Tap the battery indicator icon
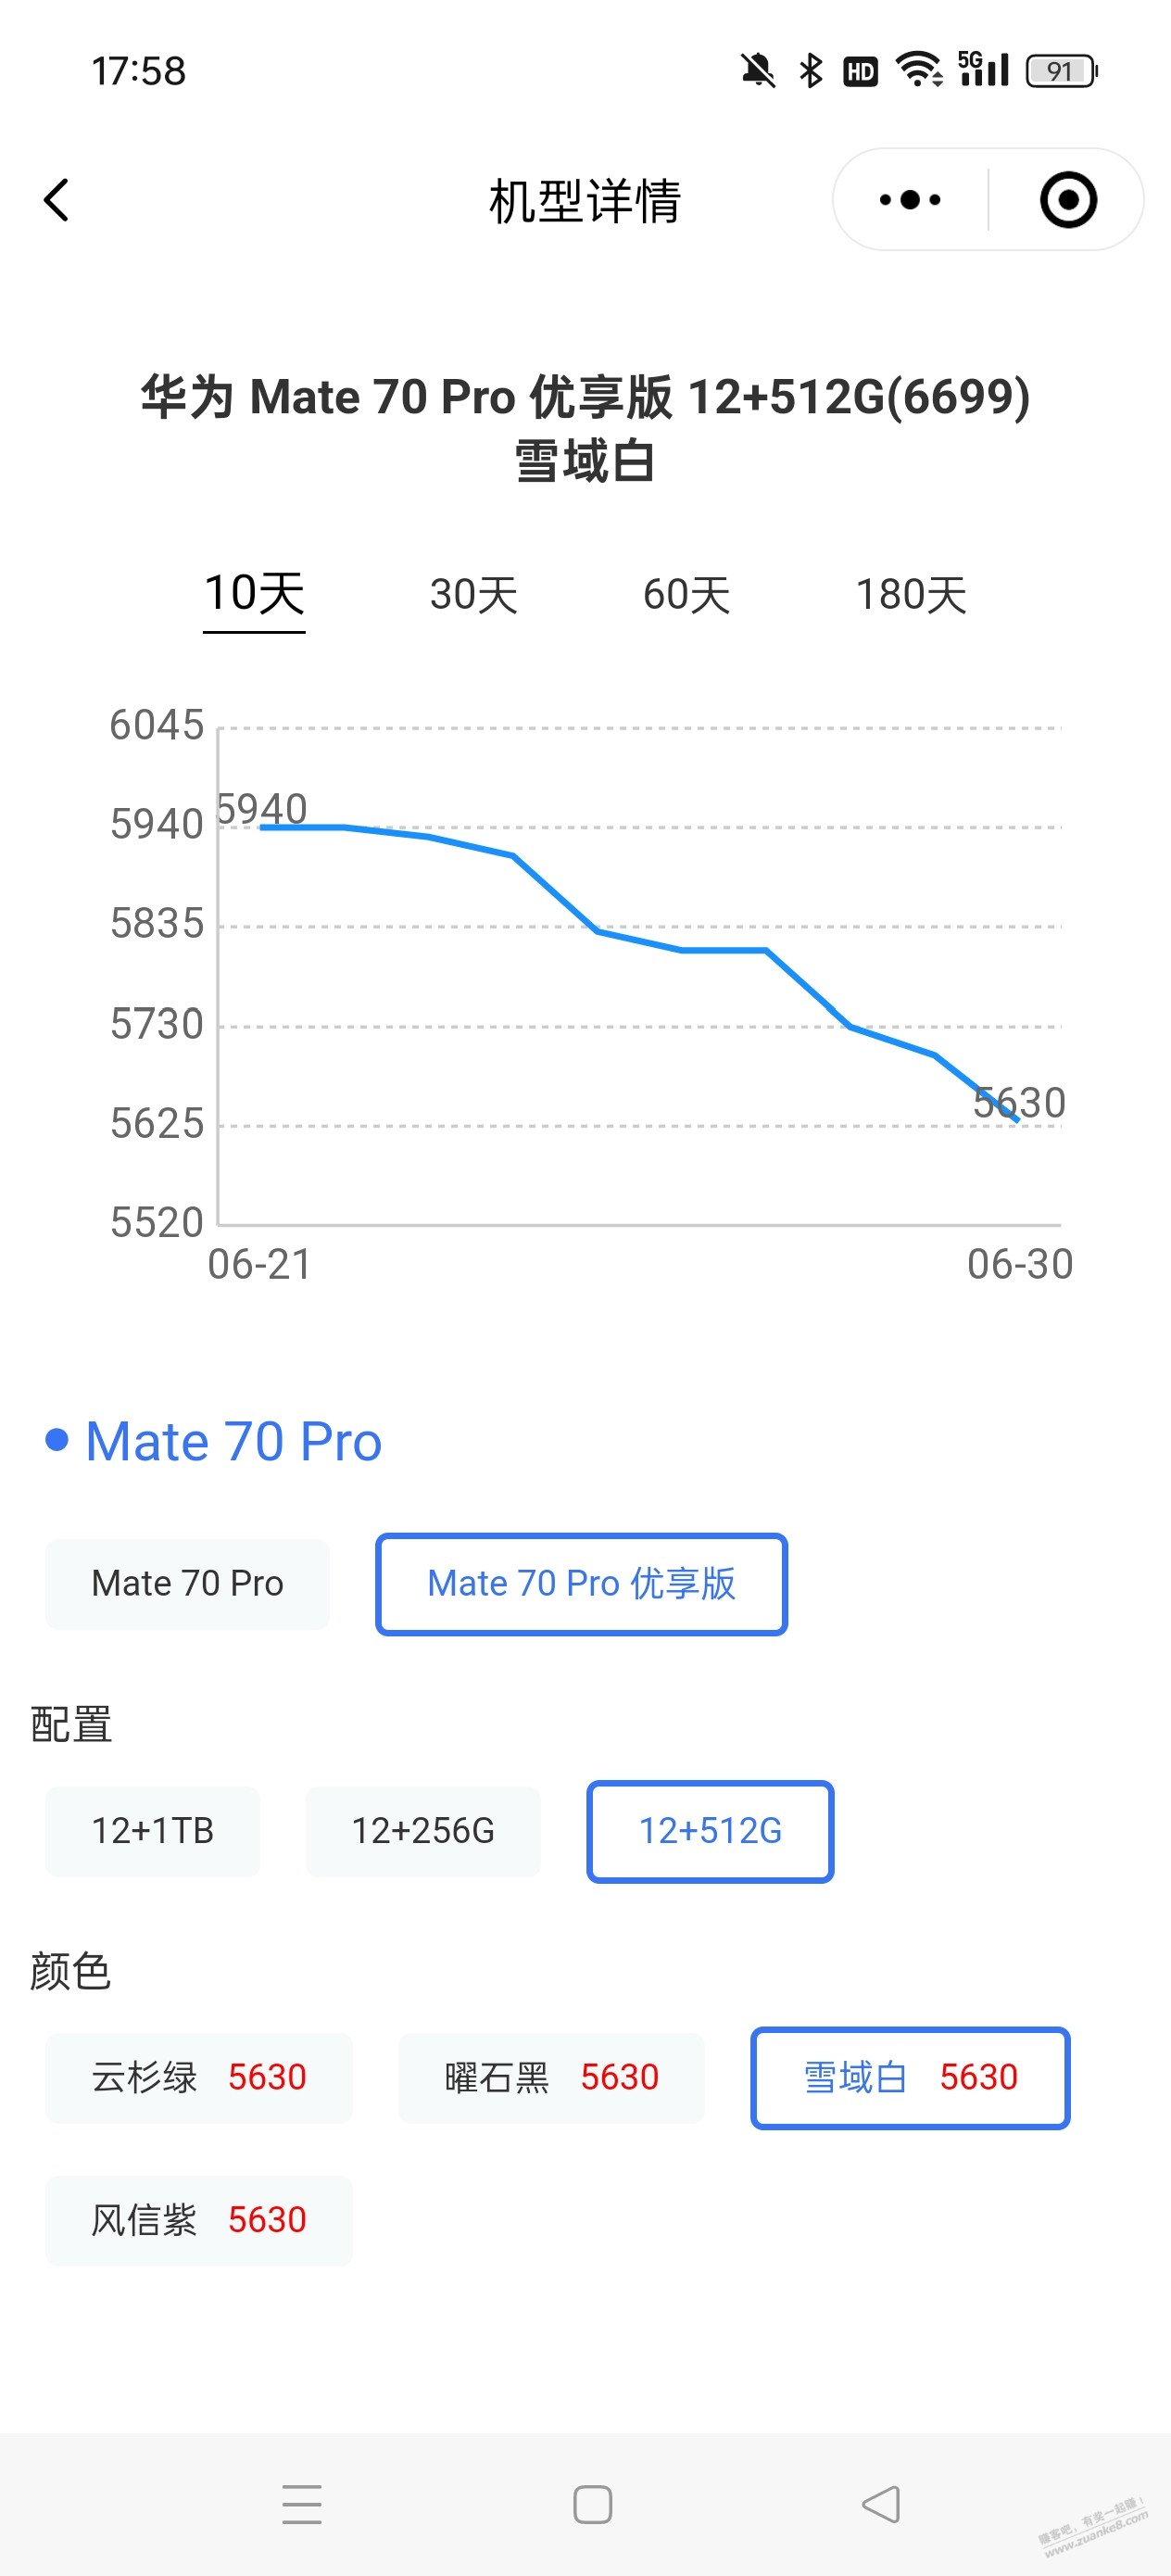Screen dimensions: 1171x2576 1061,71
